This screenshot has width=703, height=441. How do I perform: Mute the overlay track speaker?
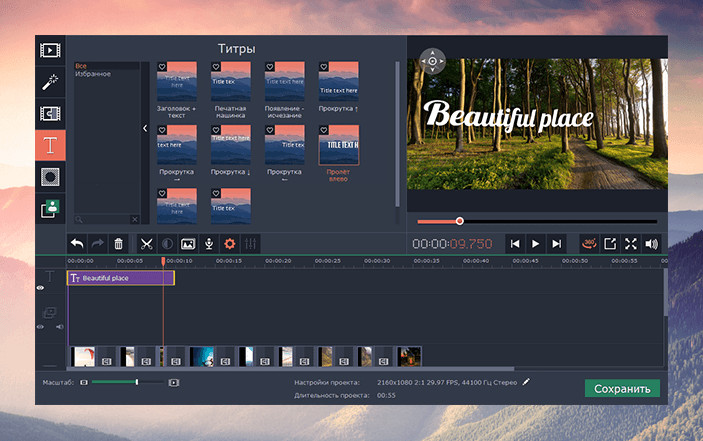(60, 327)
